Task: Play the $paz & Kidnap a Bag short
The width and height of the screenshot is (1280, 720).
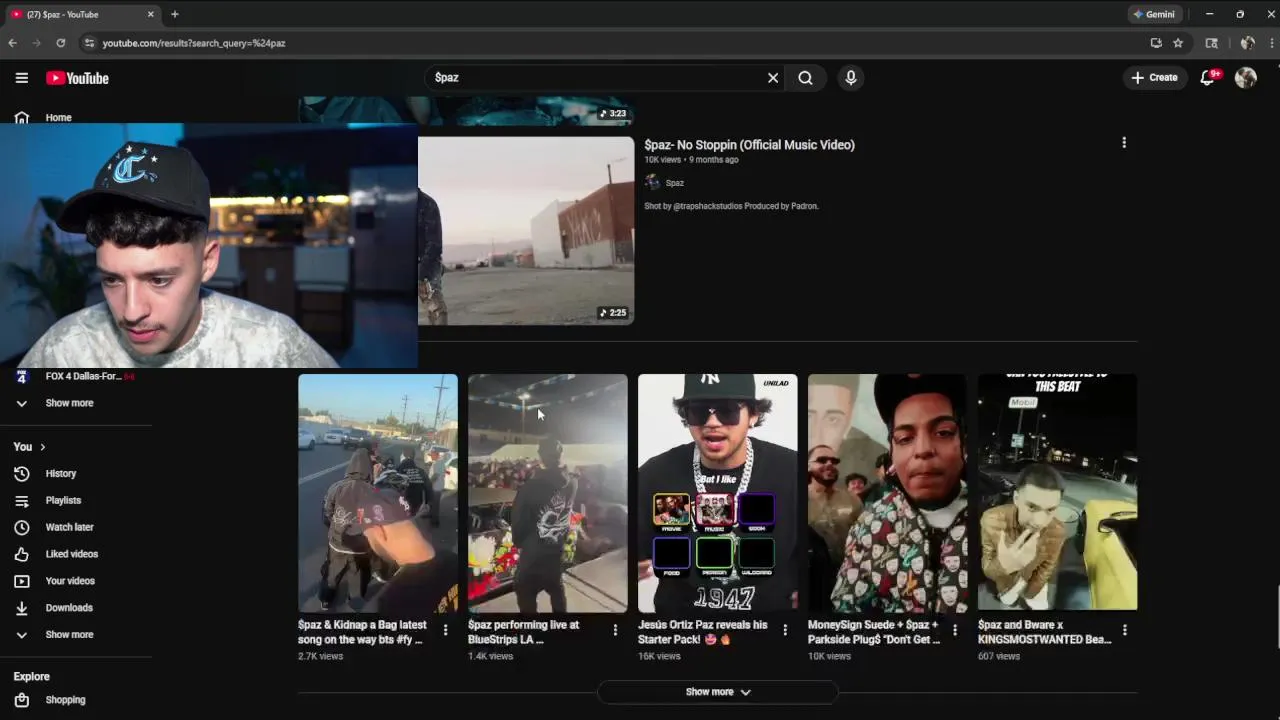Action: coord(378,493)
